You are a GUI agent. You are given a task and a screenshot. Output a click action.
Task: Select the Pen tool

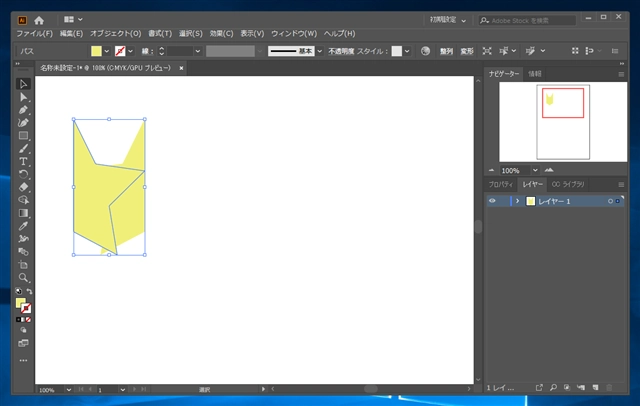pos(23,110)
